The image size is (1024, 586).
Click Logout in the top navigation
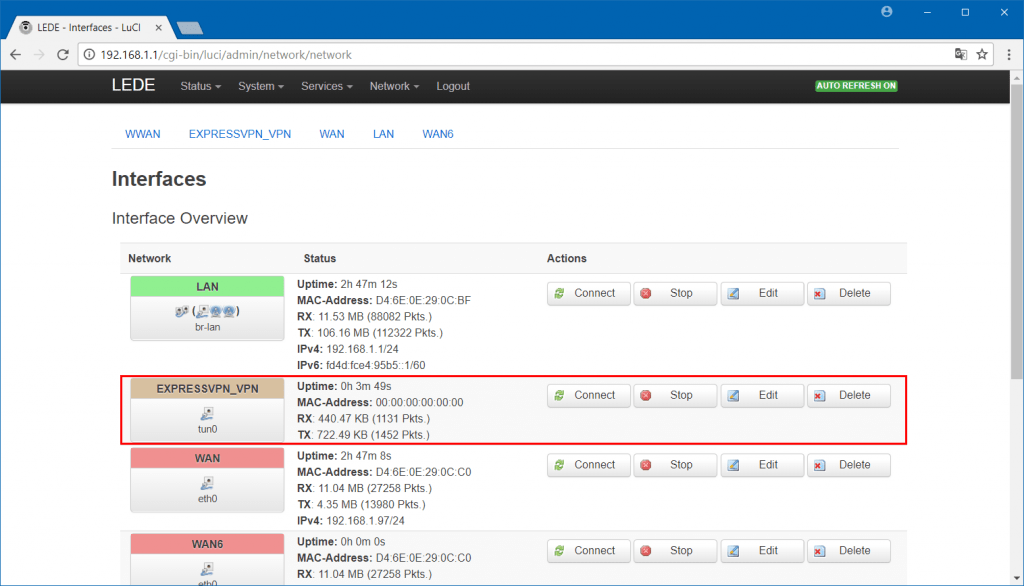(453, 86)
